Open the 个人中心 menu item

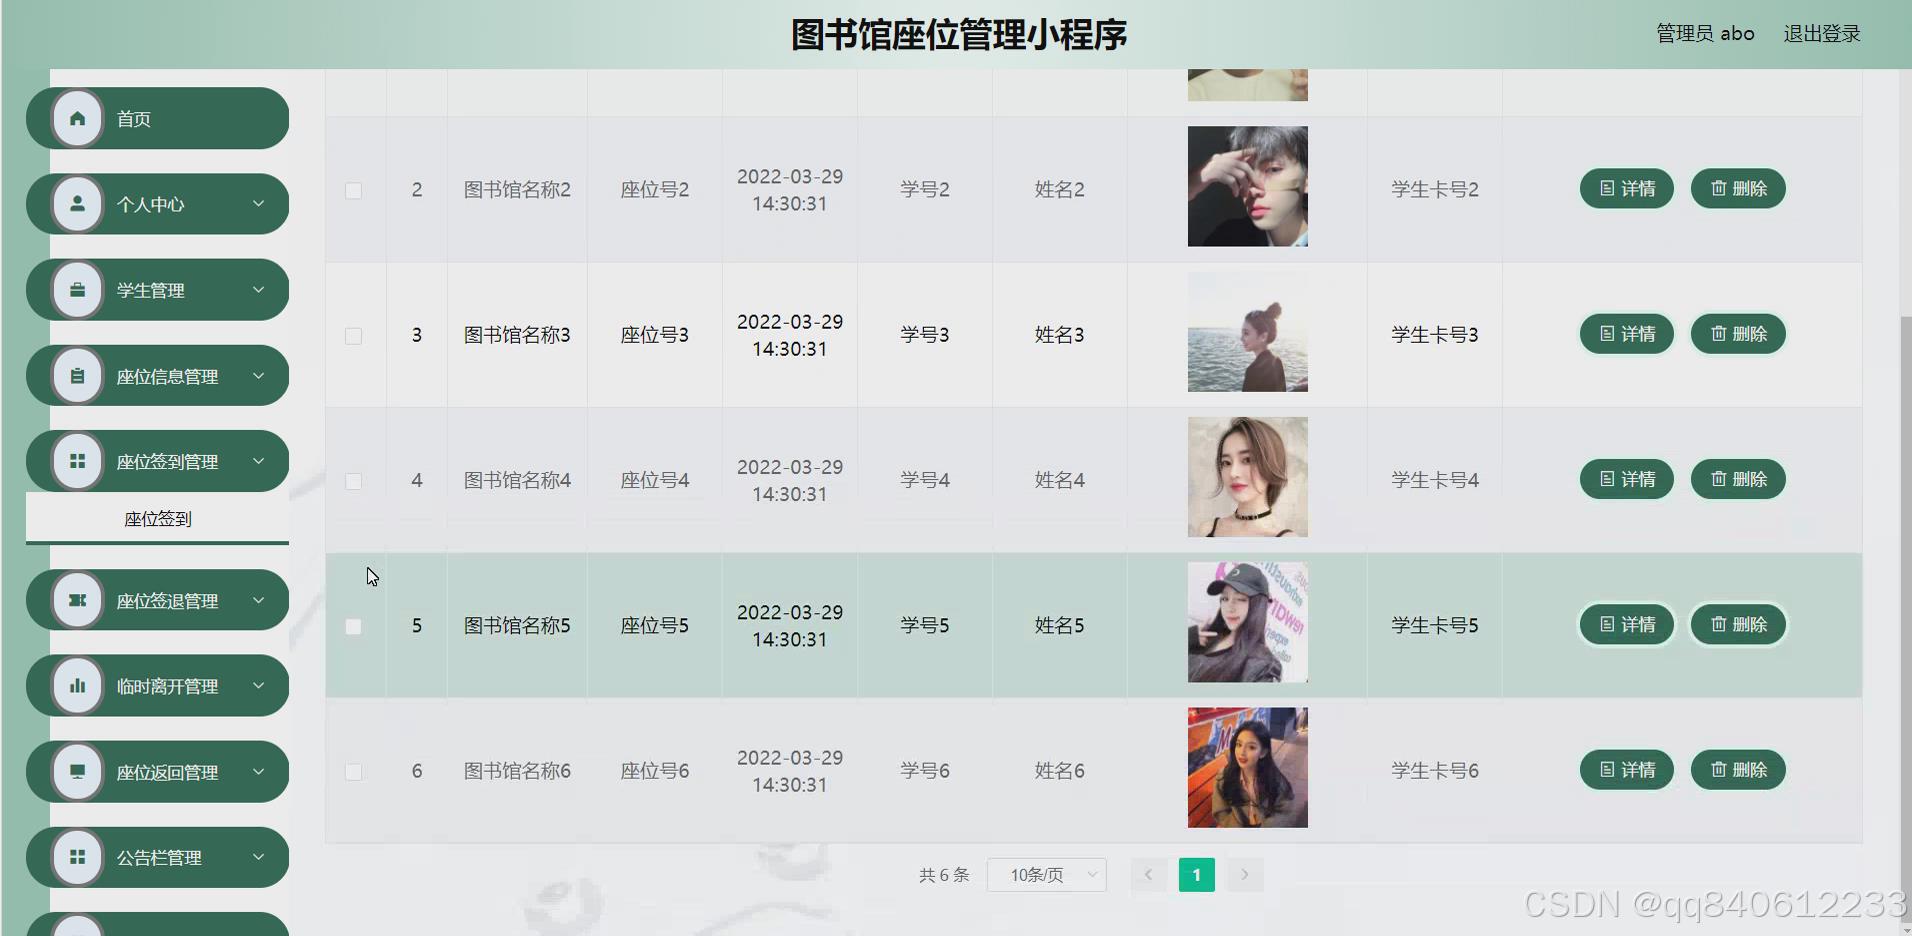[157, 204]
